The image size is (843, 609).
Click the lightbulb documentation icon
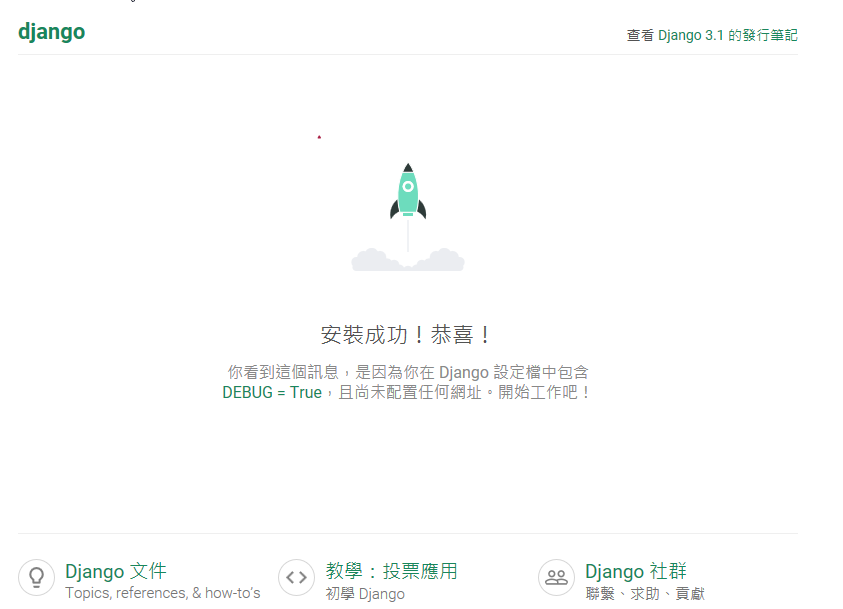pos(37,578)
